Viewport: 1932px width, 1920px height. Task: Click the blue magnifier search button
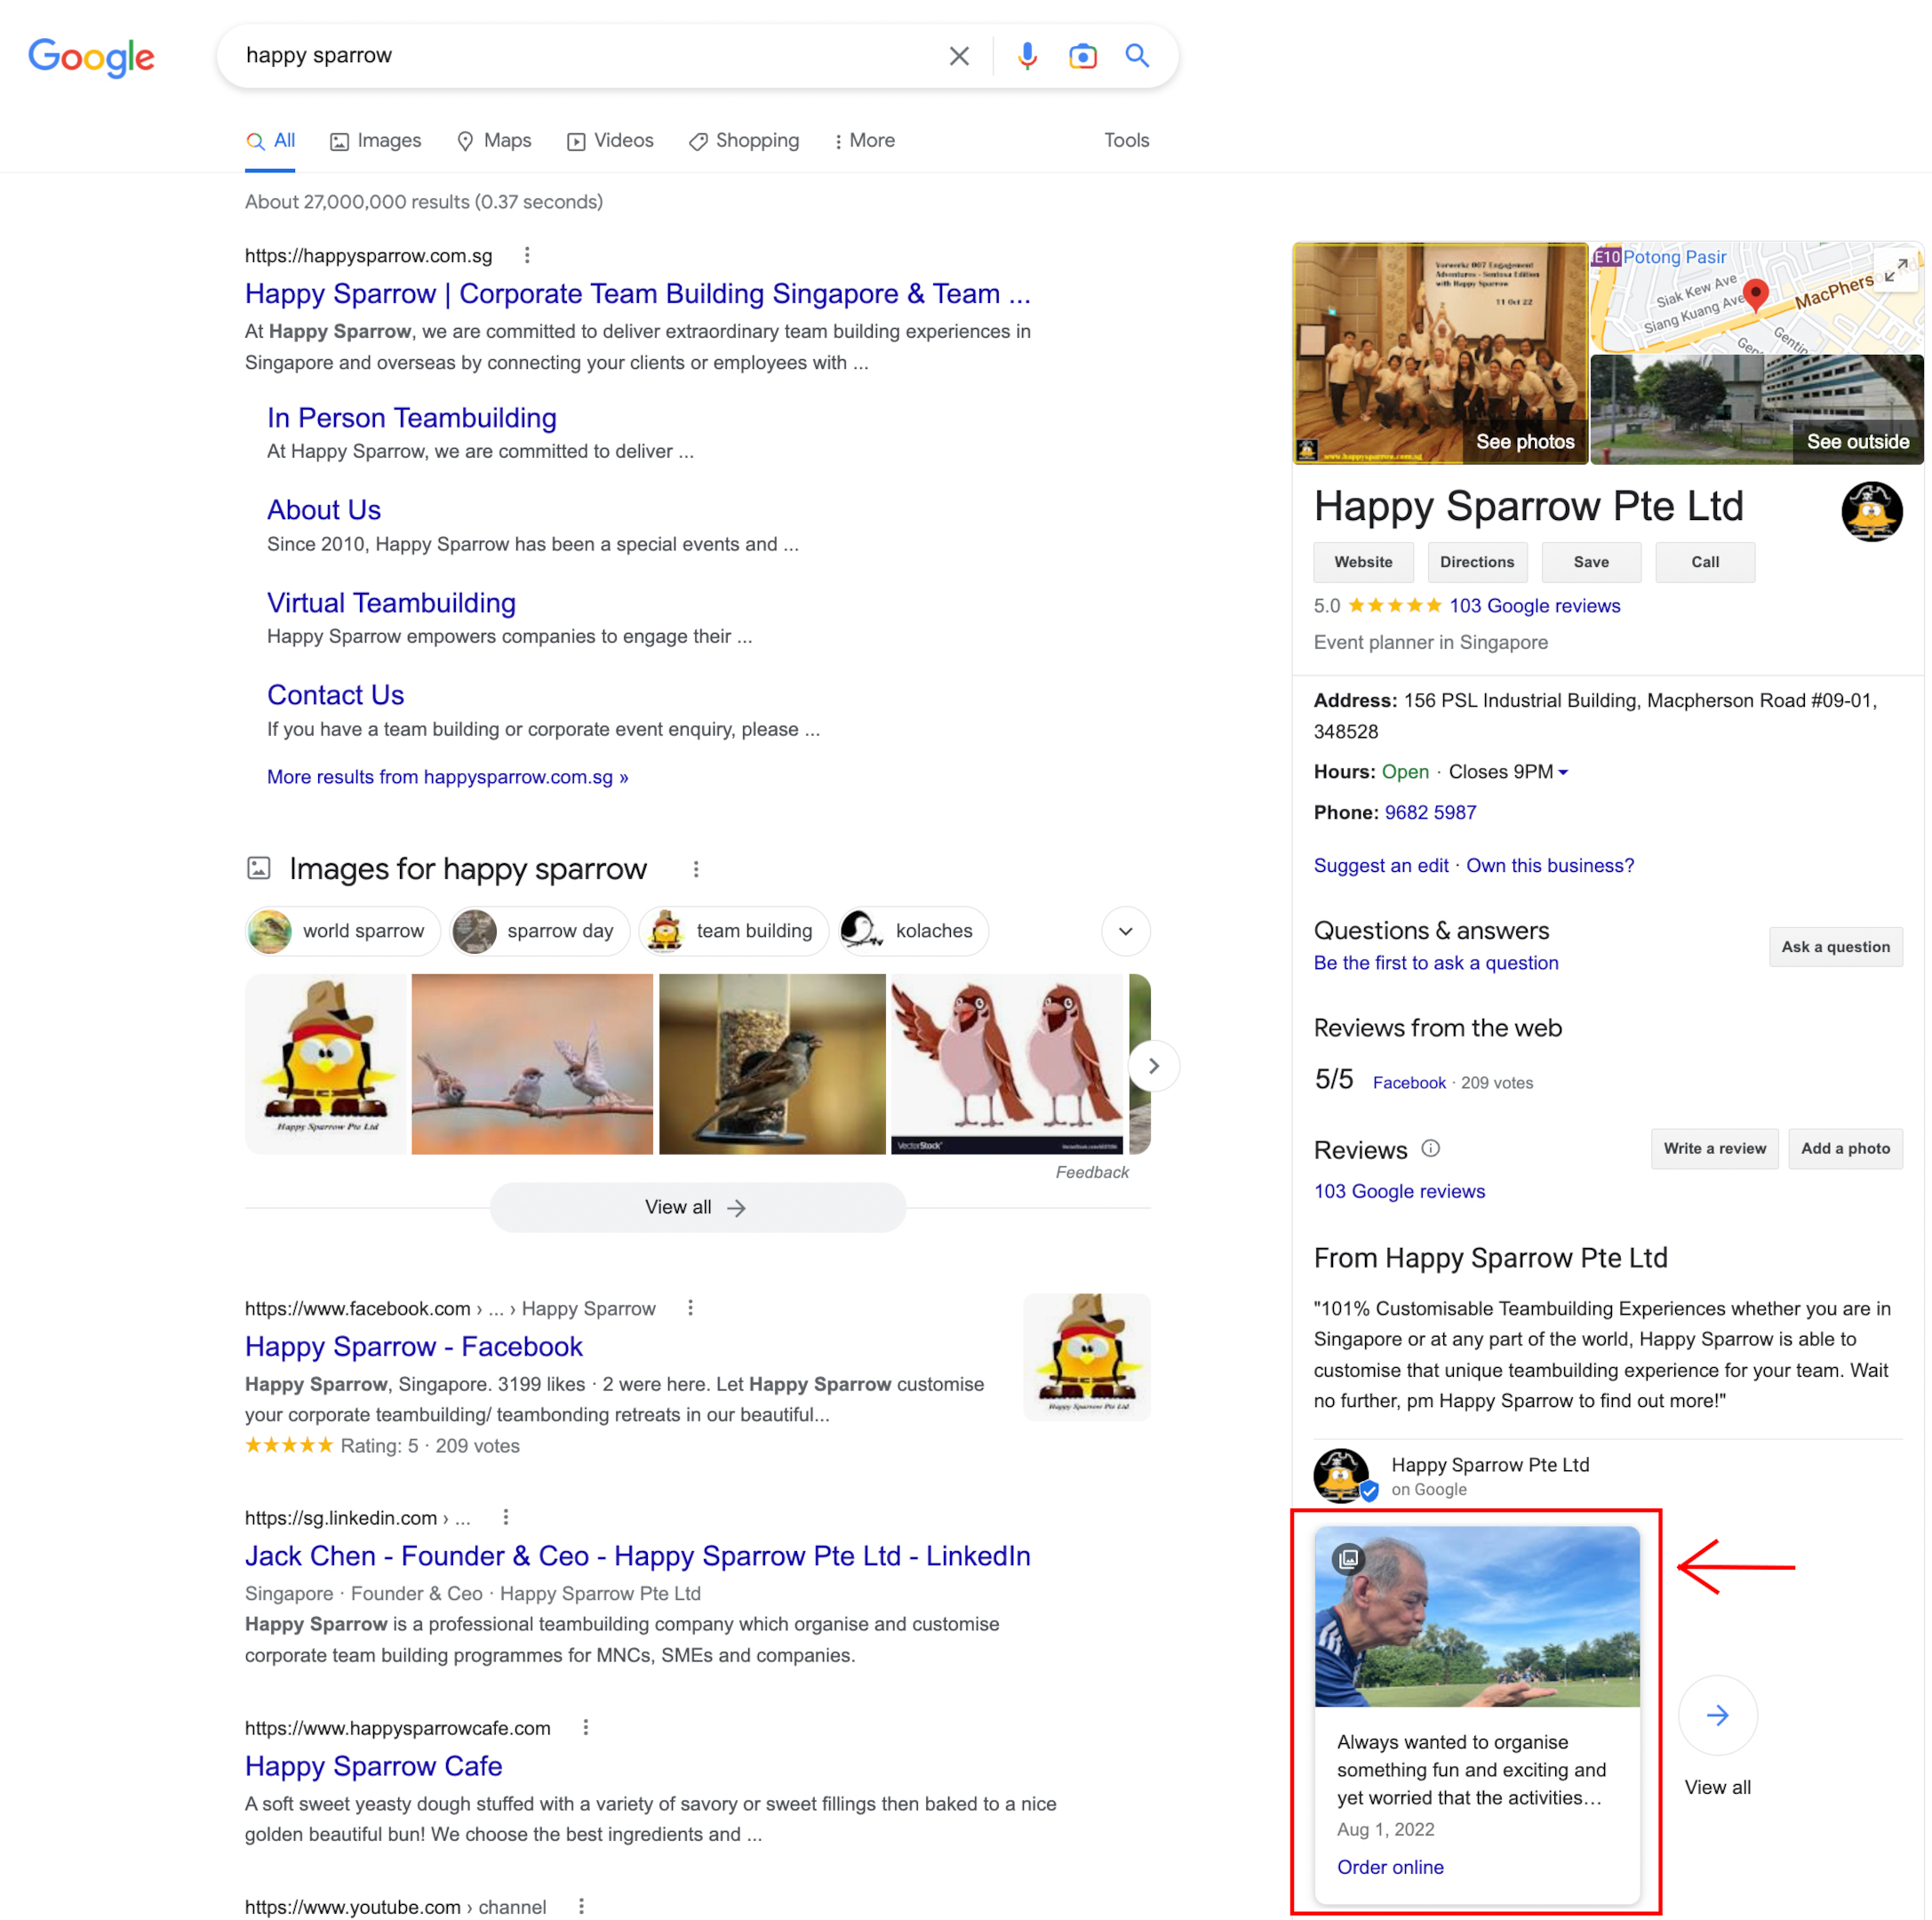pyautogui.click(x=1137, y=56)
